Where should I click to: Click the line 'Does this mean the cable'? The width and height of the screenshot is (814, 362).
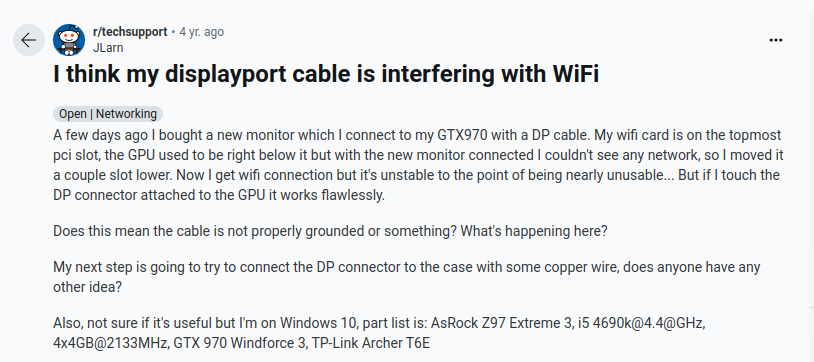(x=330, y=231)
